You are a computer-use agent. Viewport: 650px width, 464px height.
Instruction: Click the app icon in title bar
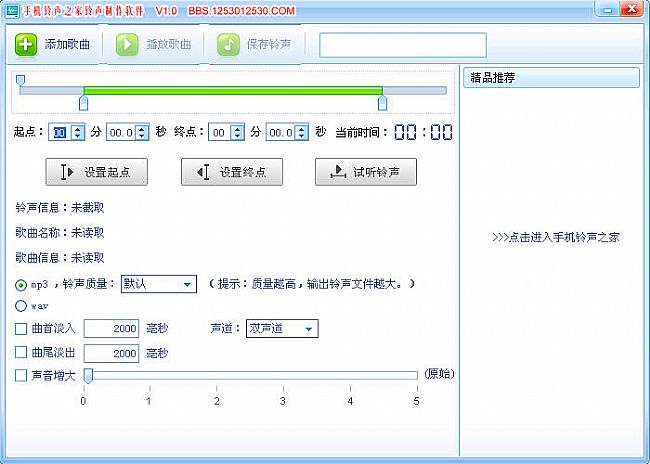[11, 11]
